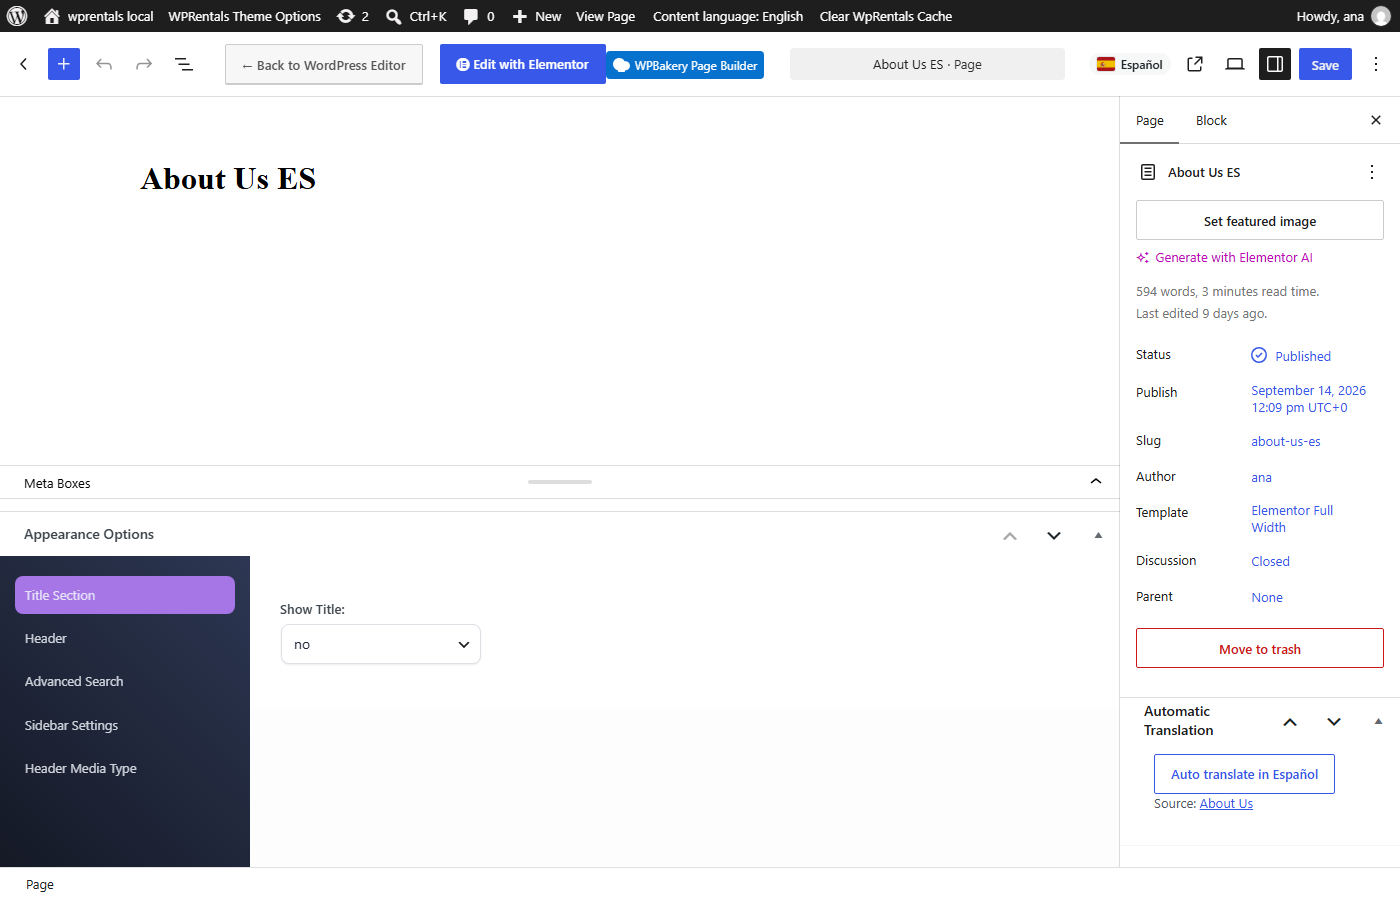The image size is (1400, 900).
Task: Open the About Us source link
Action: click(x=1226, y=803)
